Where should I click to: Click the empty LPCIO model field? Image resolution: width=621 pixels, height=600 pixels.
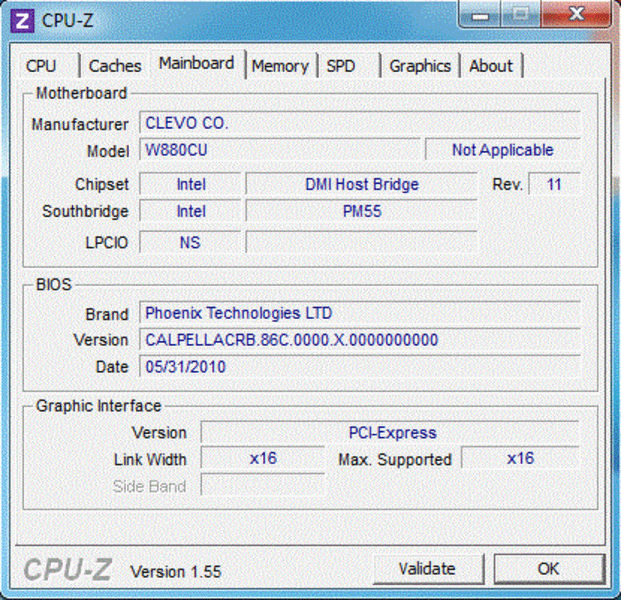click(361, 242)
